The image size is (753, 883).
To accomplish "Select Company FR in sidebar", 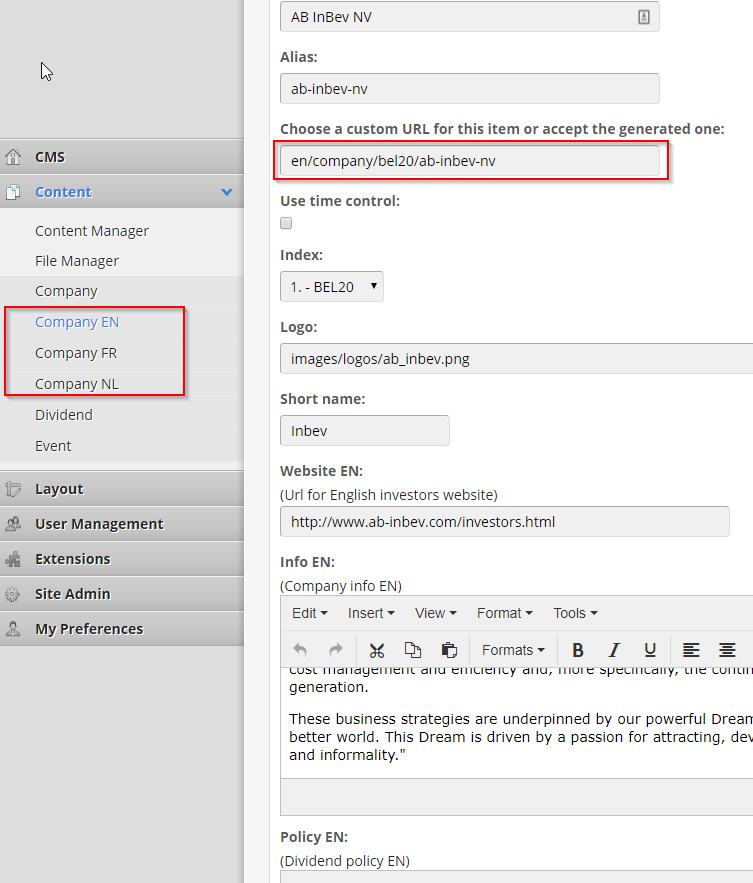I will pyautogui.click(x=75, y=353).
